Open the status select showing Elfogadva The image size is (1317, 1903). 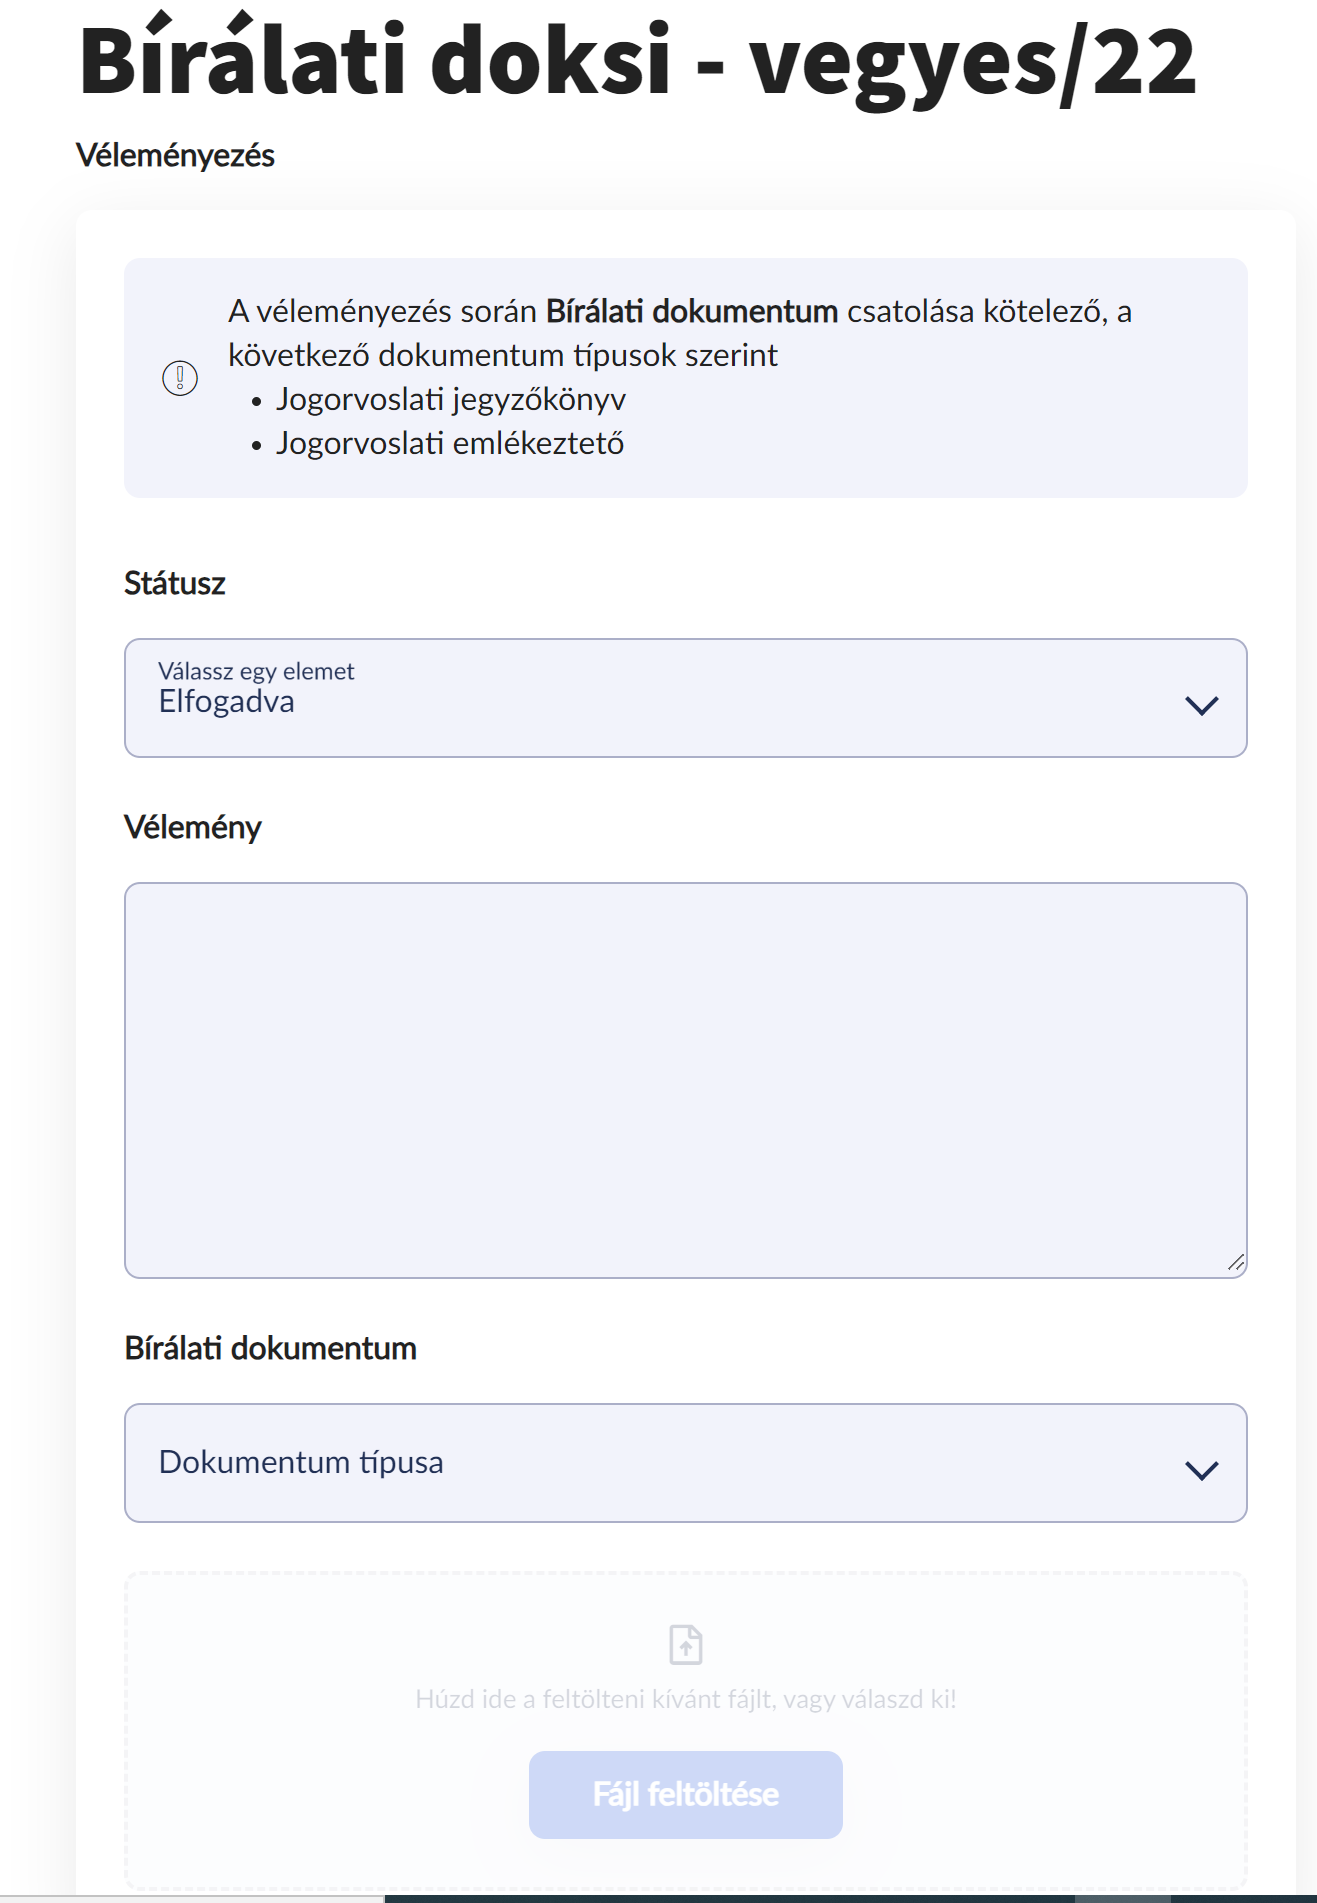point(660,698)
